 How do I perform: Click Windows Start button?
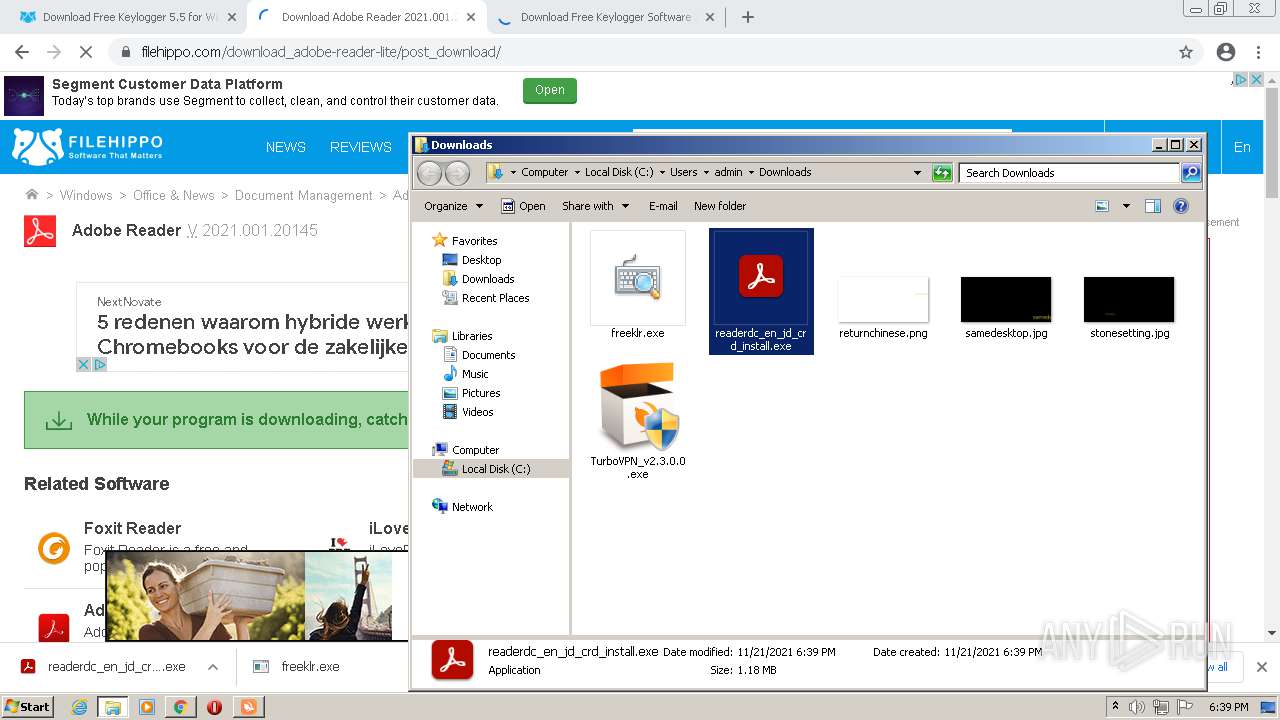[x=27, y=706]
